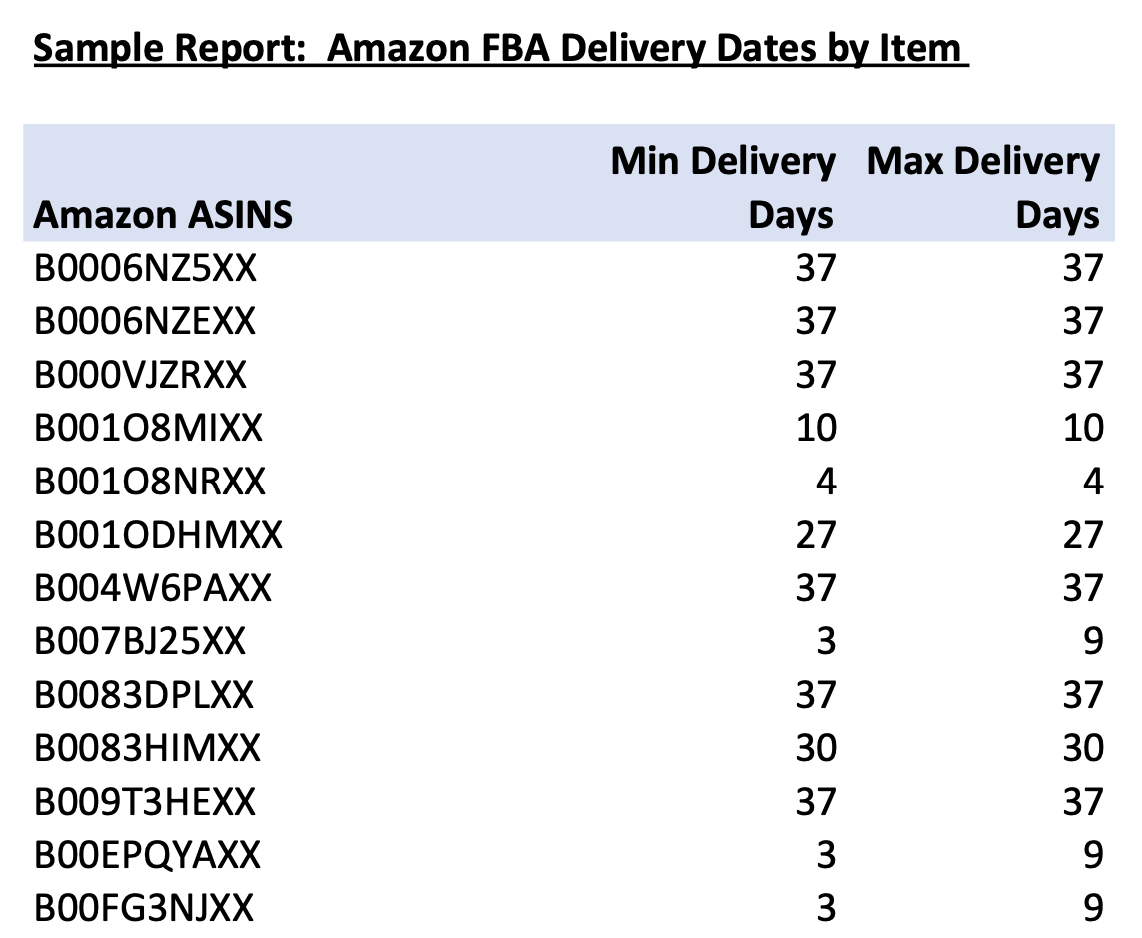1142x938 pixels.
Task: Select the Amazon ASINS column header
Action: pos(163,215)
